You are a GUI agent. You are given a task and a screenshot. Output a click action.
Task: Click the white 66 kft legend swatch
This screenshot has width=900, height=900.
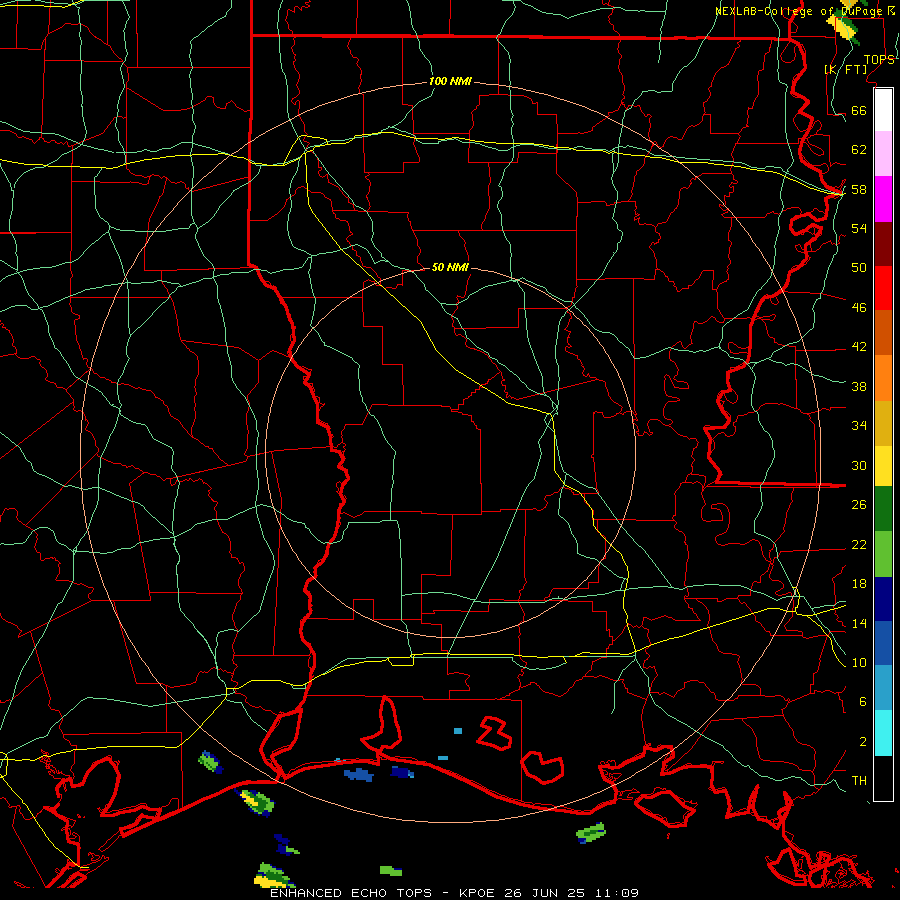coord(883,110)
